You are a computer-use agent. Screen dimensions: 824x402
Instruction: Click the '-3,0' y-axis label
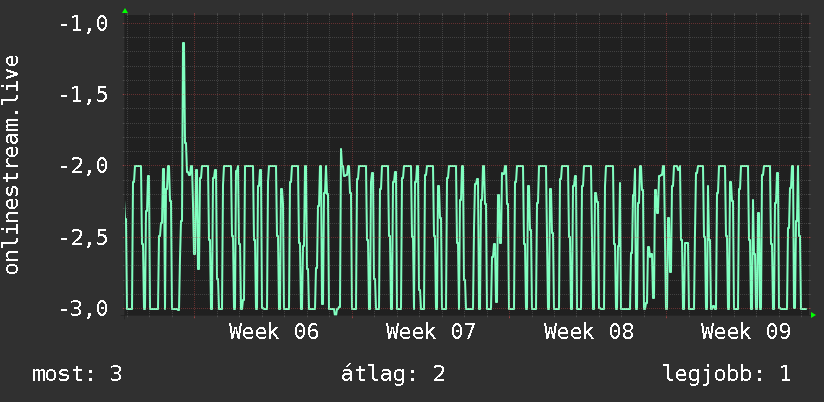click(x=84, y=308)
